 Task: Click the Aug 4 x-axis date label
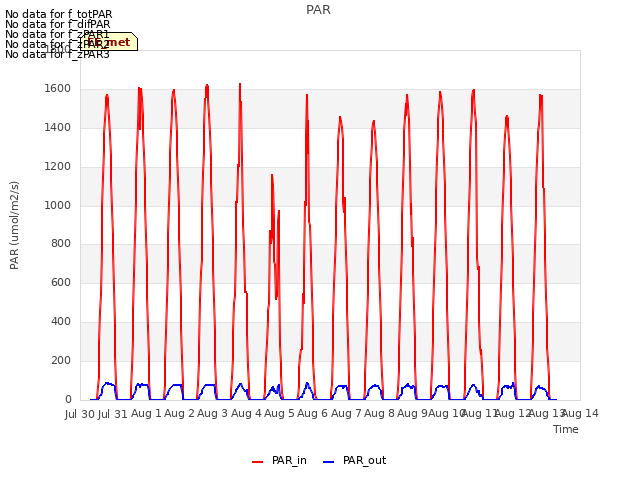tap(246, 413)
